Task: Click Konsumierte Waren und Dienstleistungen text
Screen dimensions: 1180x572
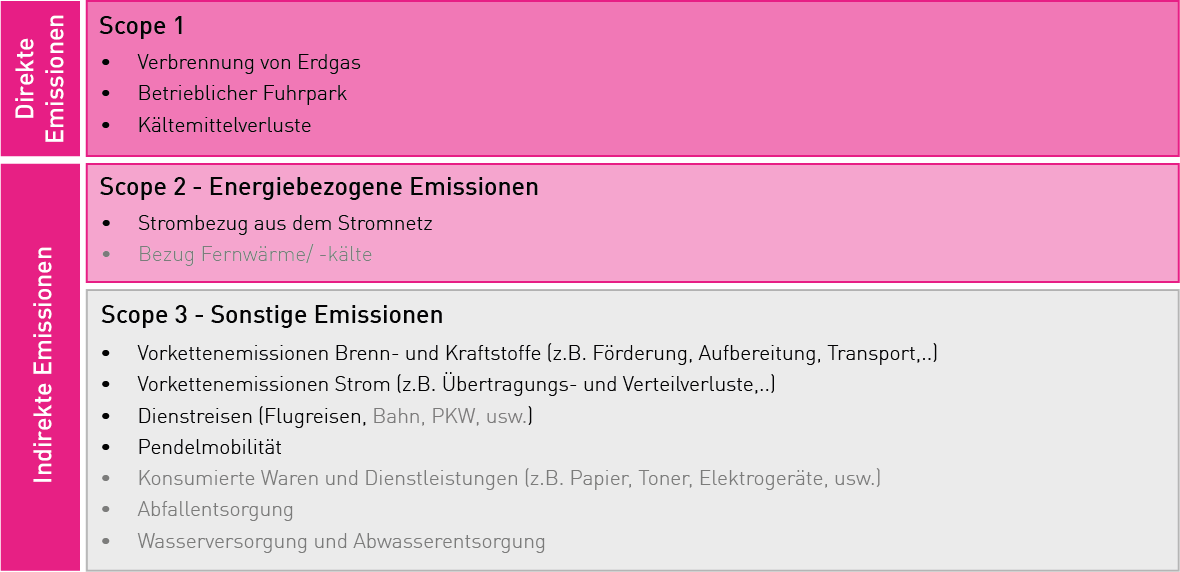Action: 327,479
